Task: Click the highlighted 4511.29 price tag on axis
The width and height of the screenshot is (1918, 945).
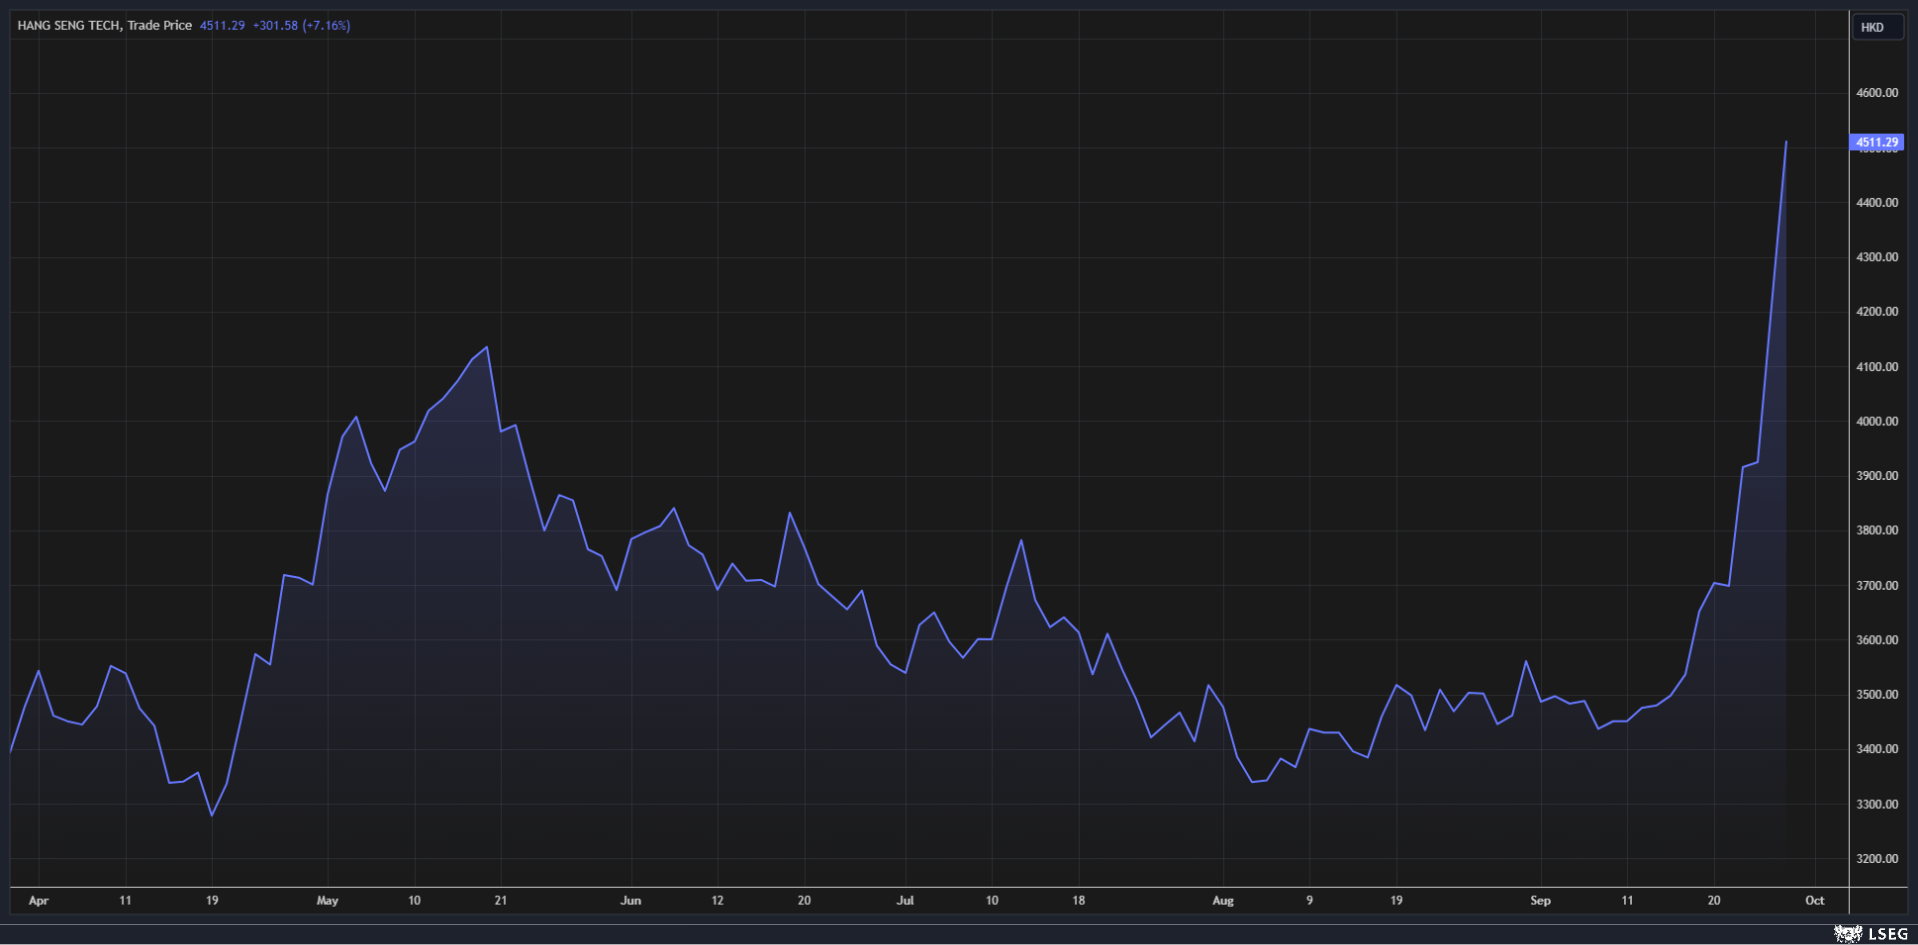Action: [x=1877, y=142]
